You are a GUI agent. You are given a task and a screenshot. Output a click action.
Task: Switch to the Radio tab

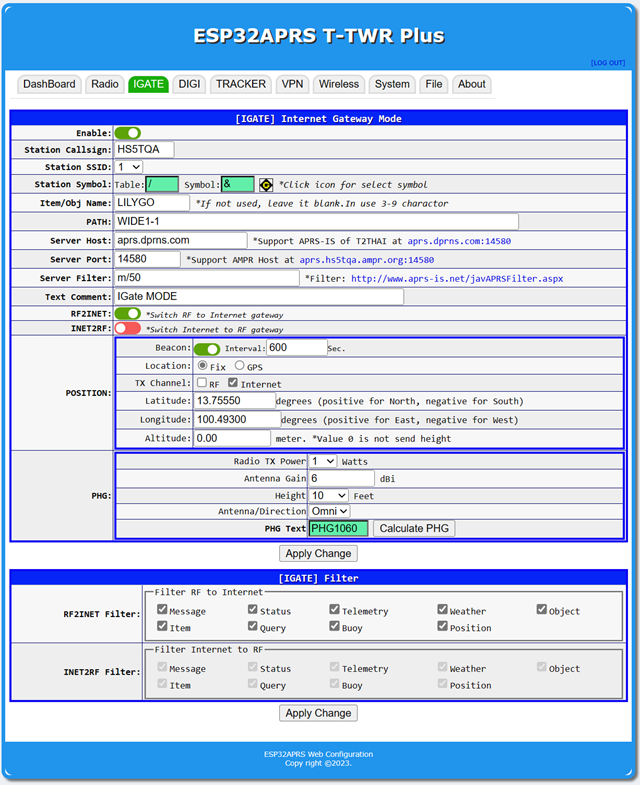(105, 84)
